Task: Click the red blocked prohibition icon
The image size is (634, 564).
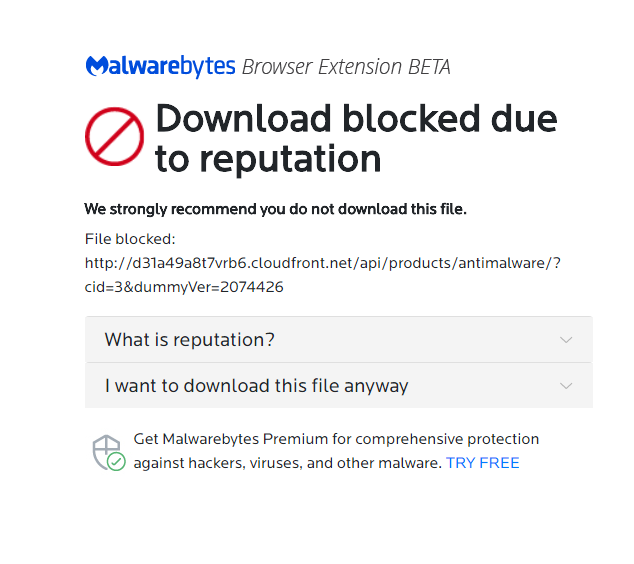Action: click(115, 137)
